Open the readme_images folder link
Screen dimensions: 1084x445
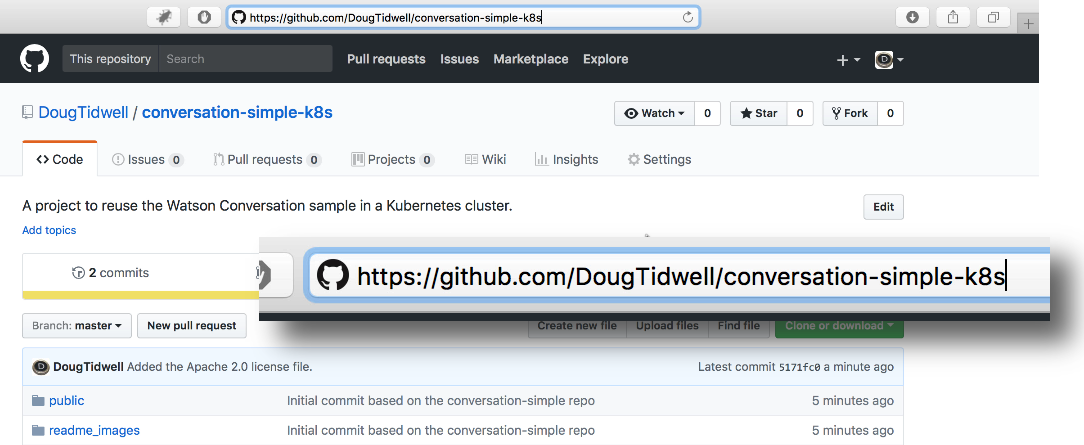[94, 430]
